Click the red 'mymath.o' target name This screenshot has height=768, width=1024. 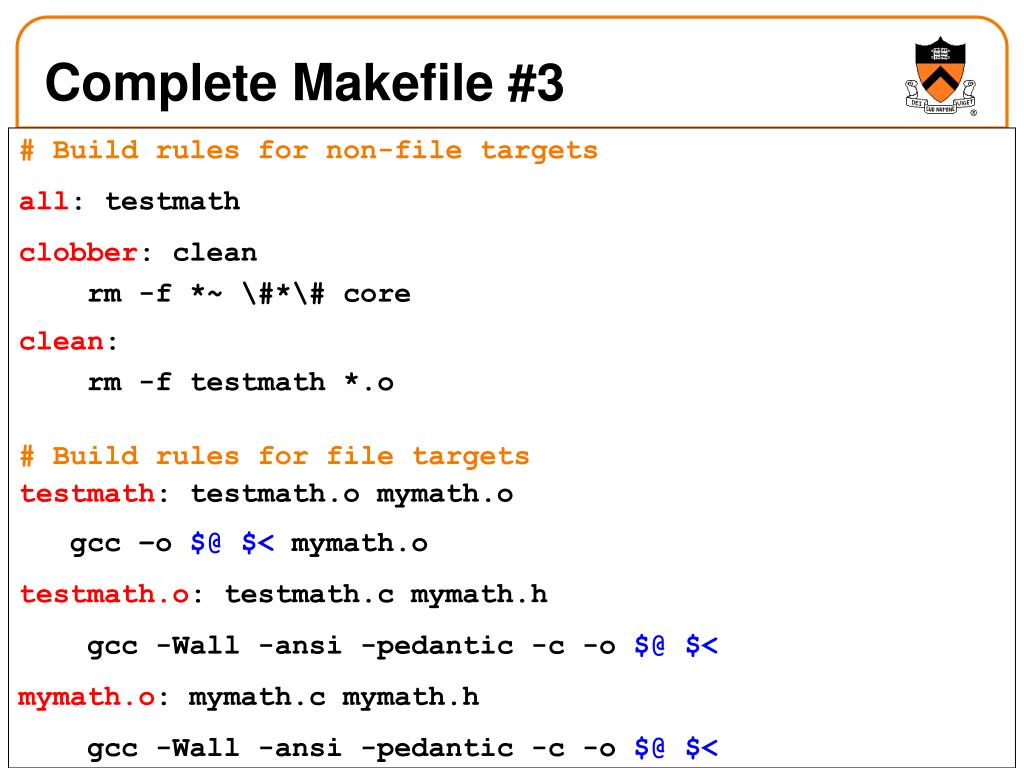coord(87,697)
